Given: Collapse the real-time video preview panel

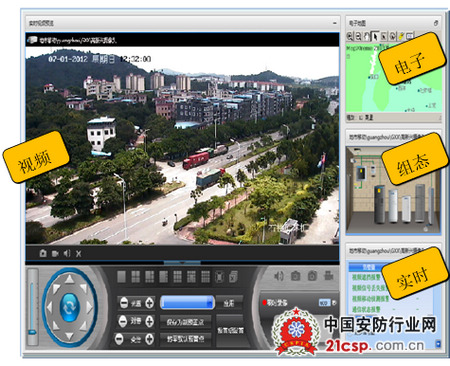Looking at the screenshot, I should [335, 23].
